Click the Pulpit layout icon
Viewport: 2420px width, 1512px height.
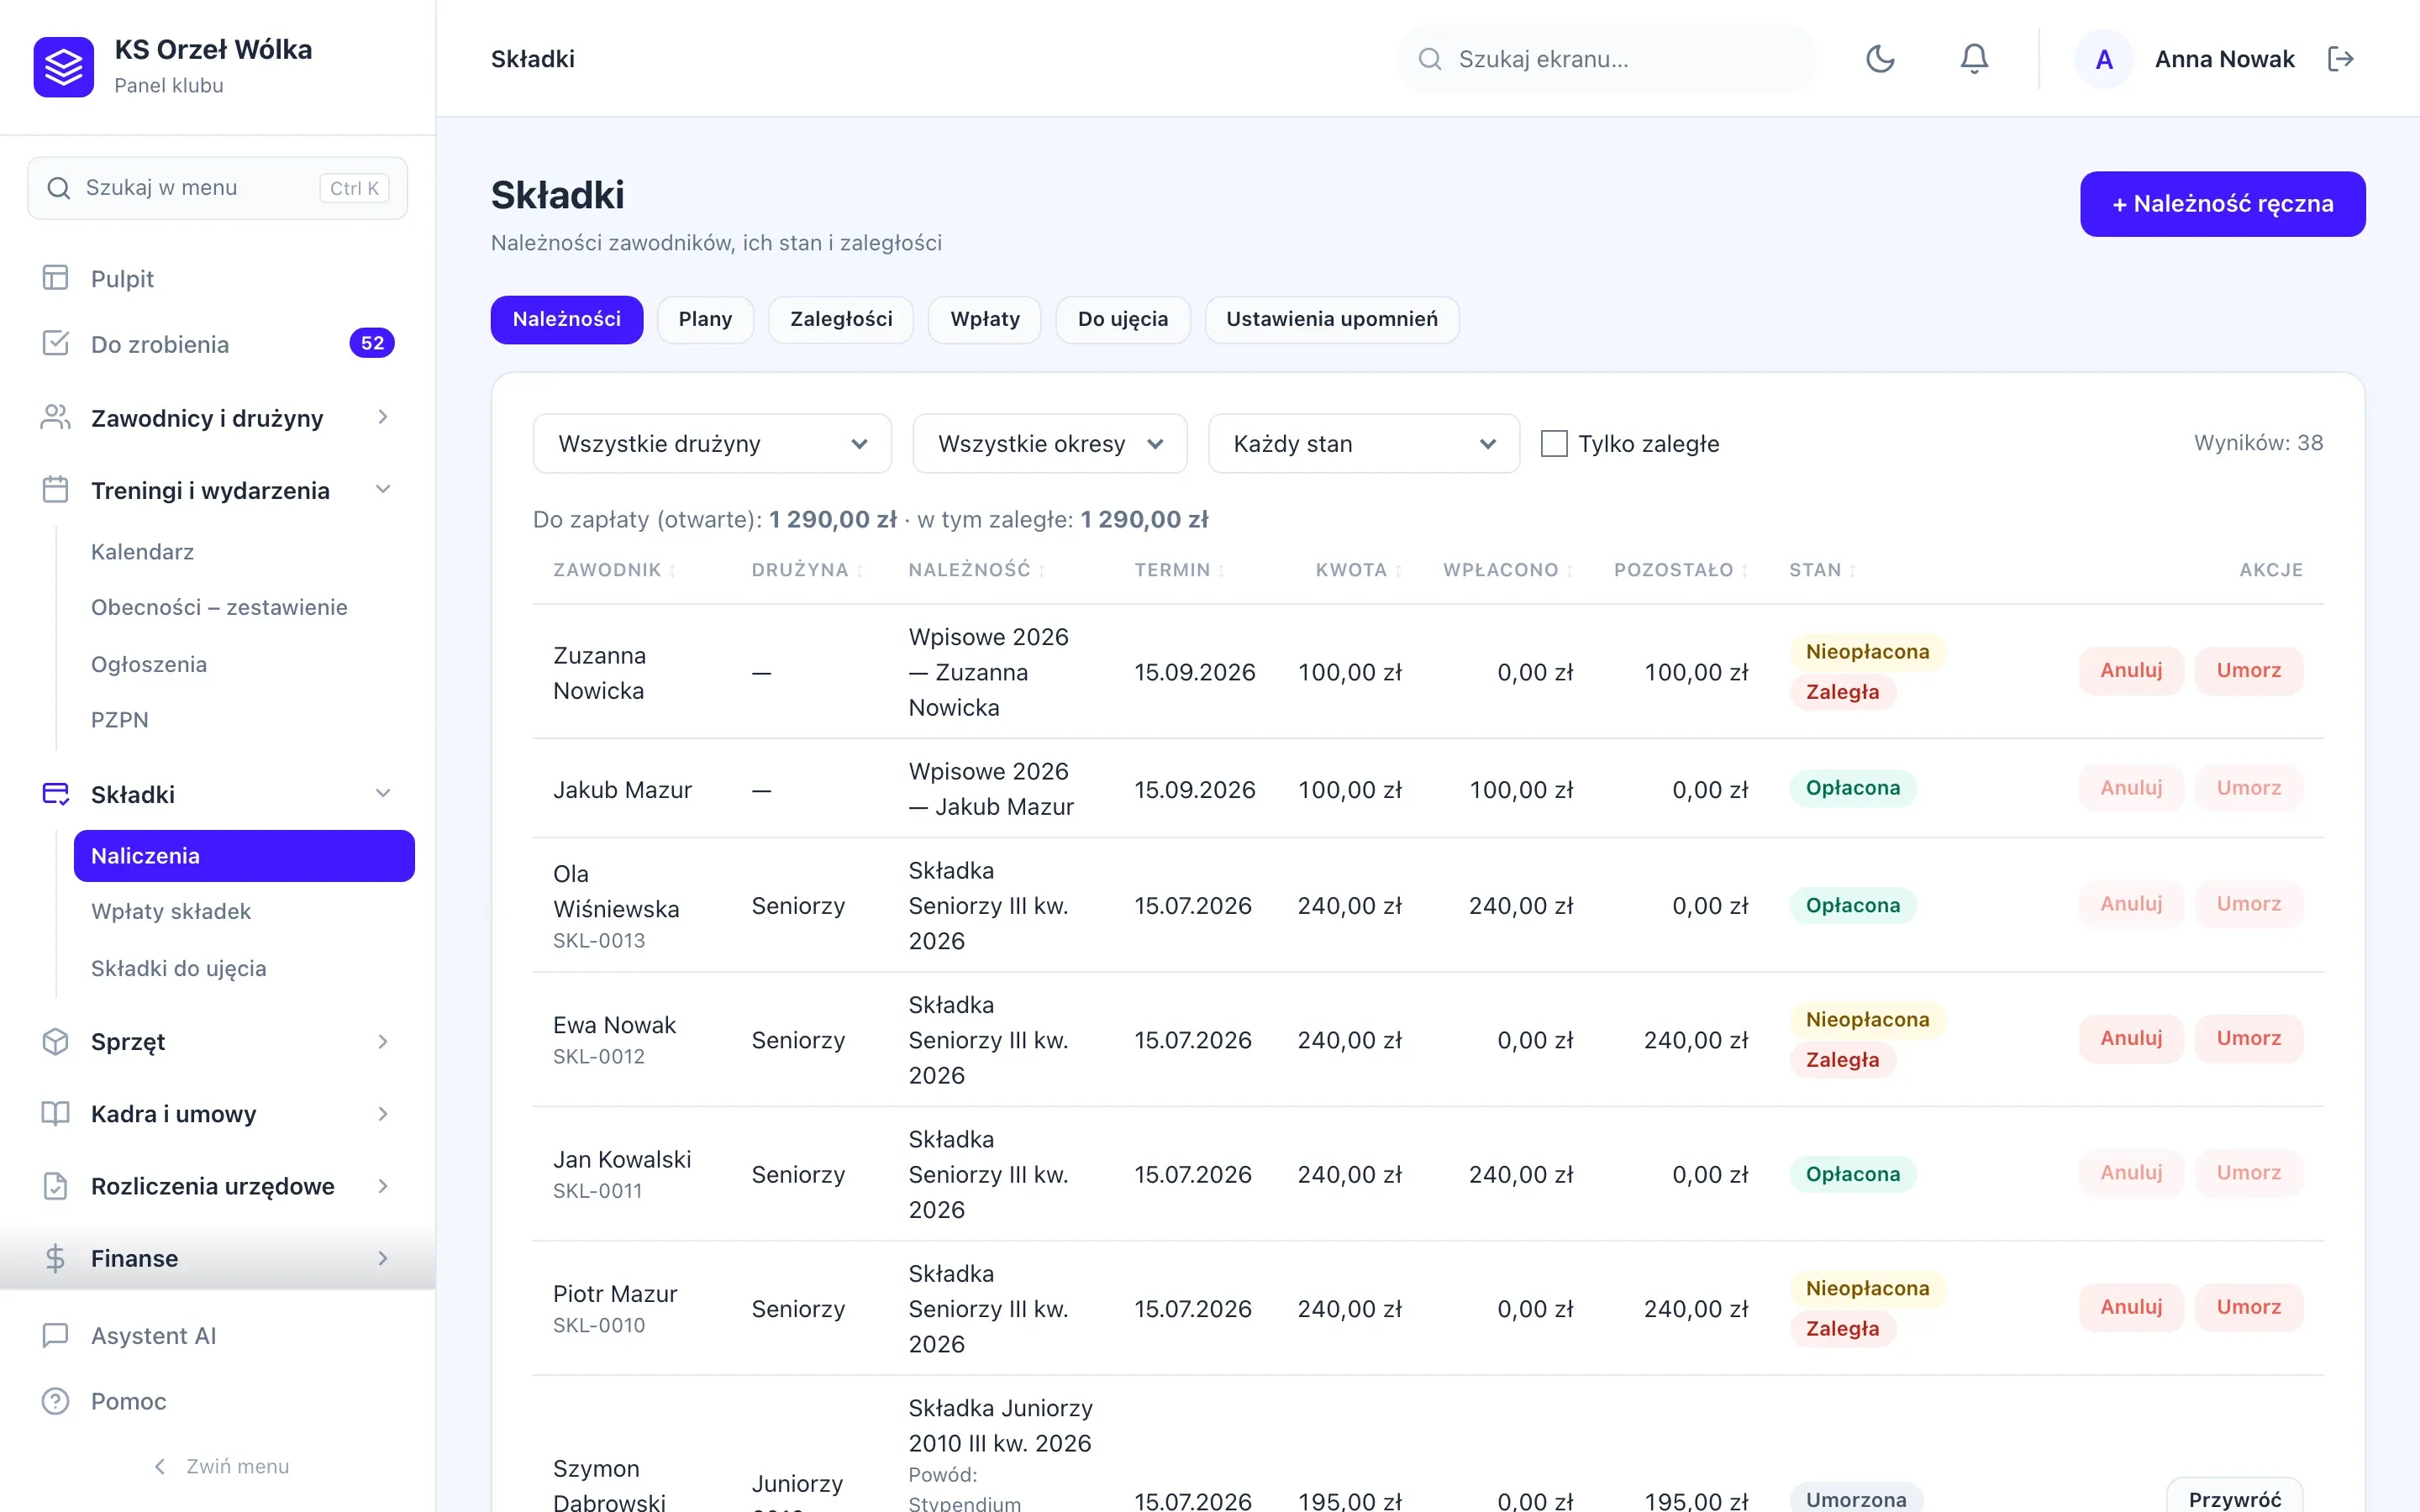pyautogui.click(x=55, y=278)
